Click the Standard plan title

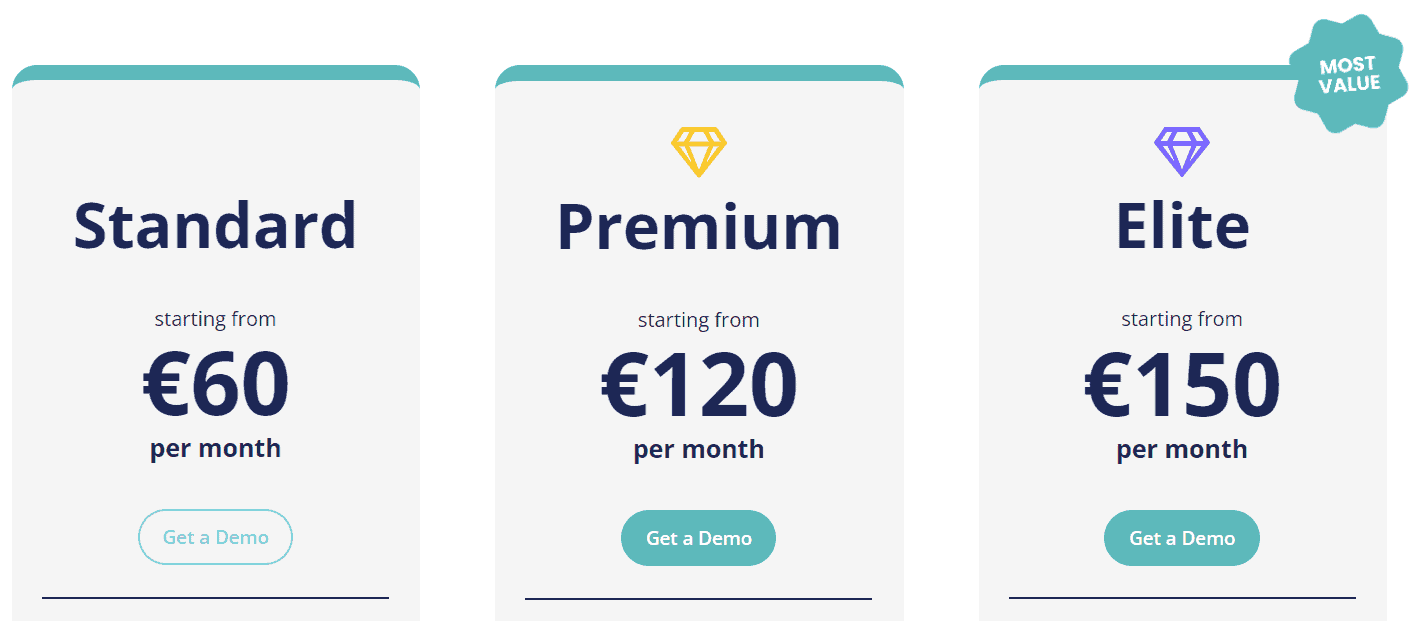tap(215, 225)
